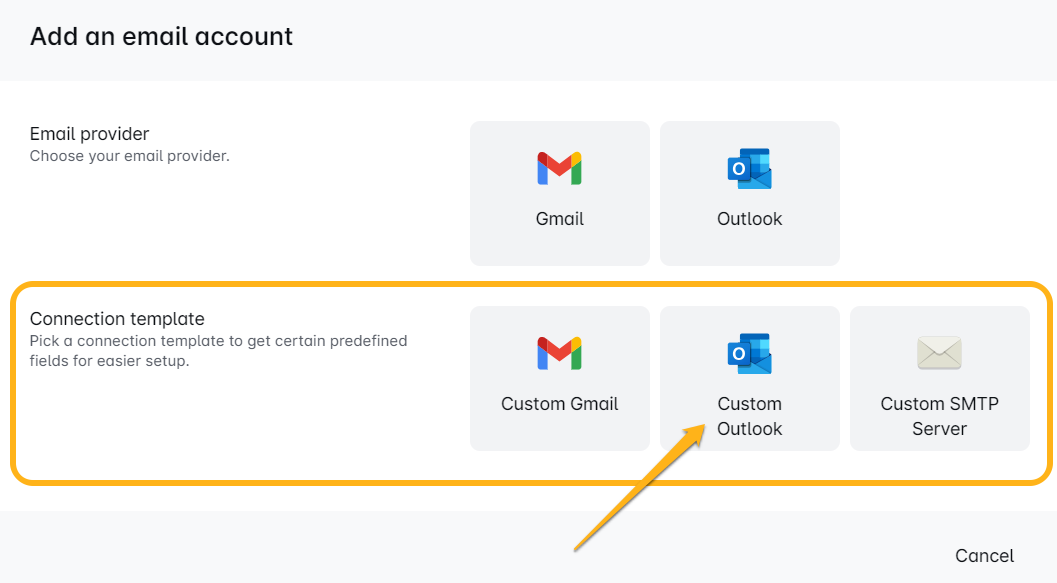Choose the "Custom Gmail" template label
This screenshot has height=583, width=1057.
click(x=559, y=404)
